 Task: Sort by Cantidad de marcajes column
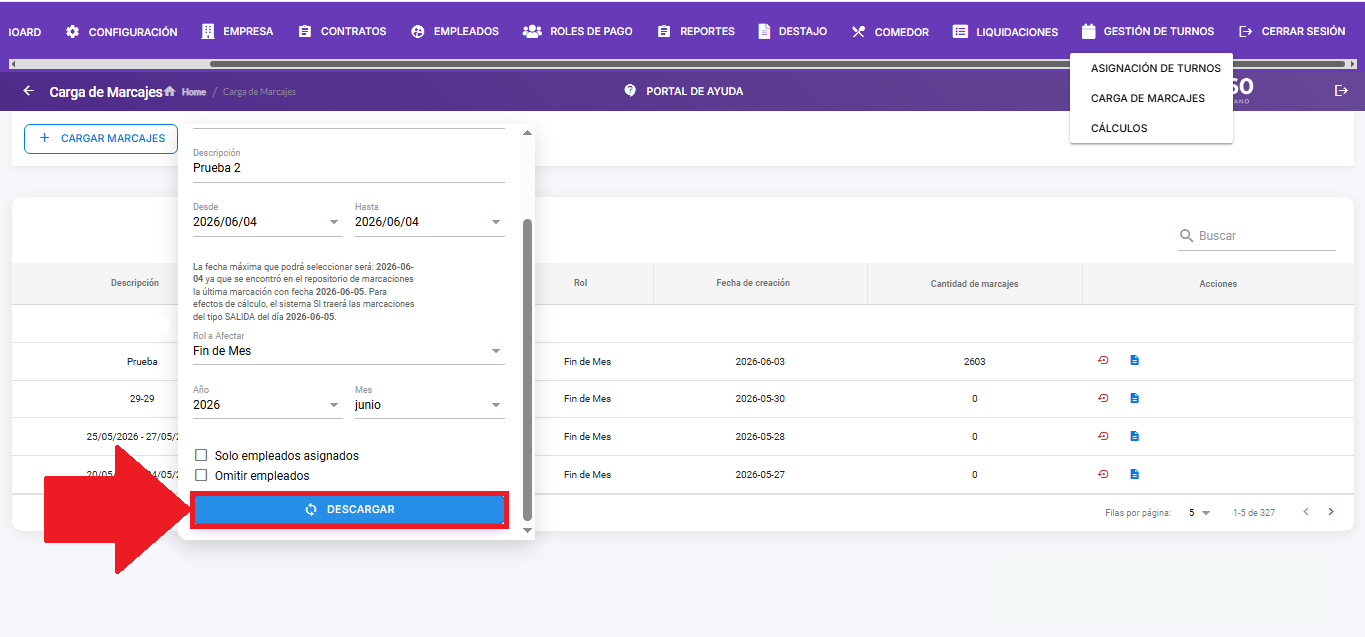(x=974, y=284)
